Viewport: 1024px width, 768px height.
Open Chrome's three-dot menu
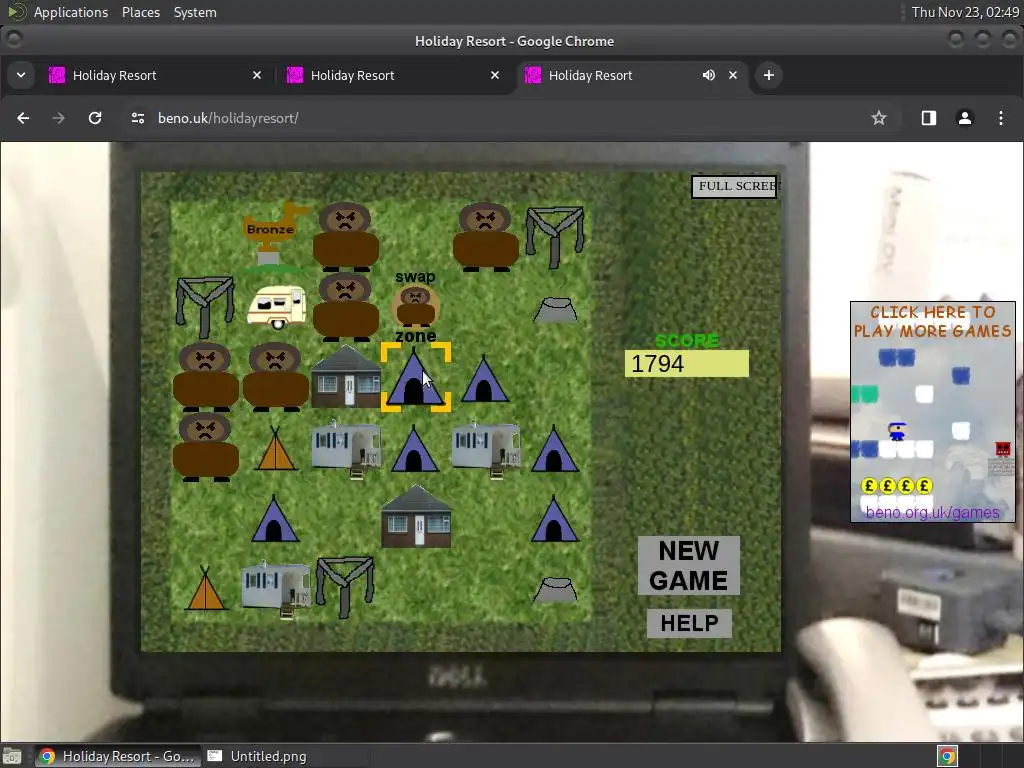(x=1000, y=118)
